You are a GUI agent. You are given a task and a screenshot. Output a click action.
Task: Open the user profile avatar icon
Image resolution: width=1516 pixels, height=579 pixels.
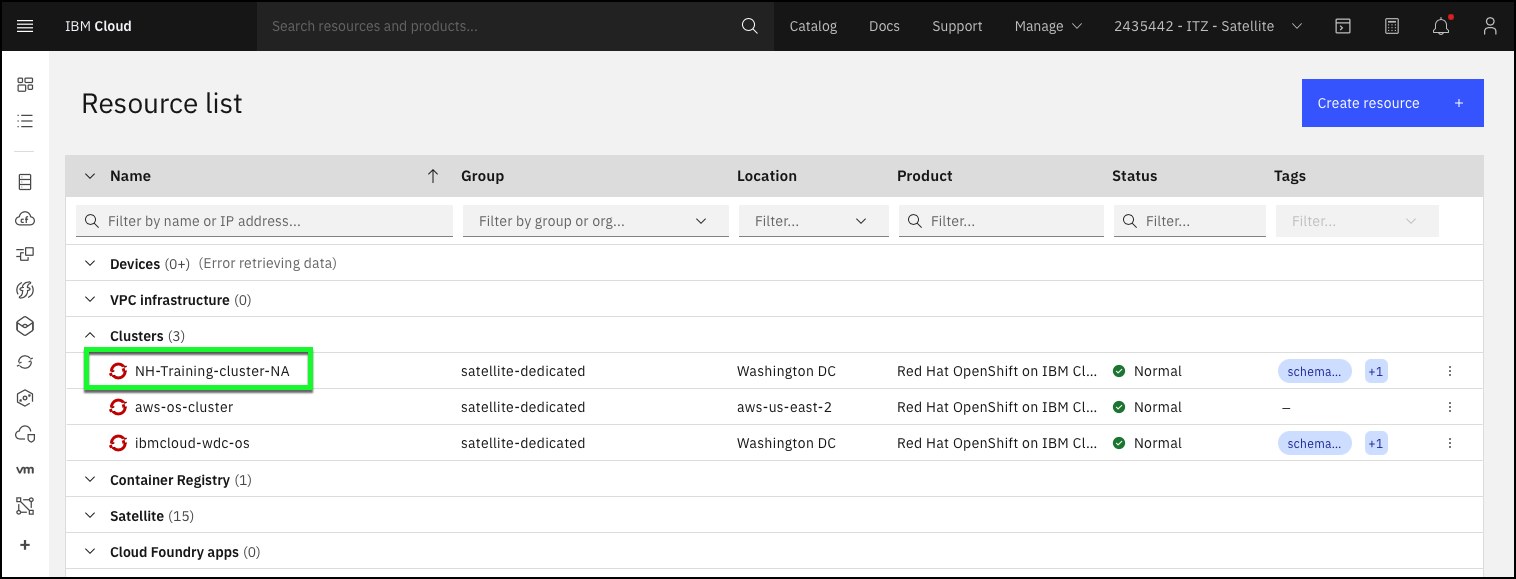coord(1490,26)
